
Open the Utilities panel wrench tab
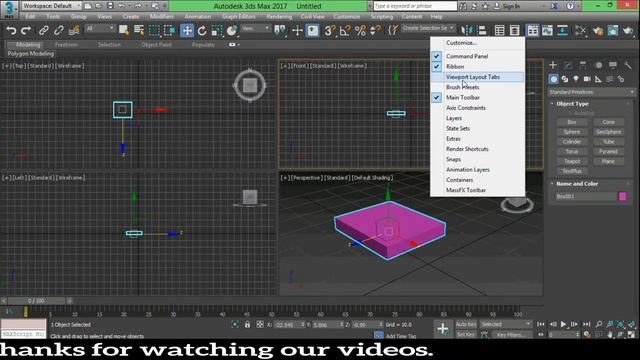click(x=628, y=65)
